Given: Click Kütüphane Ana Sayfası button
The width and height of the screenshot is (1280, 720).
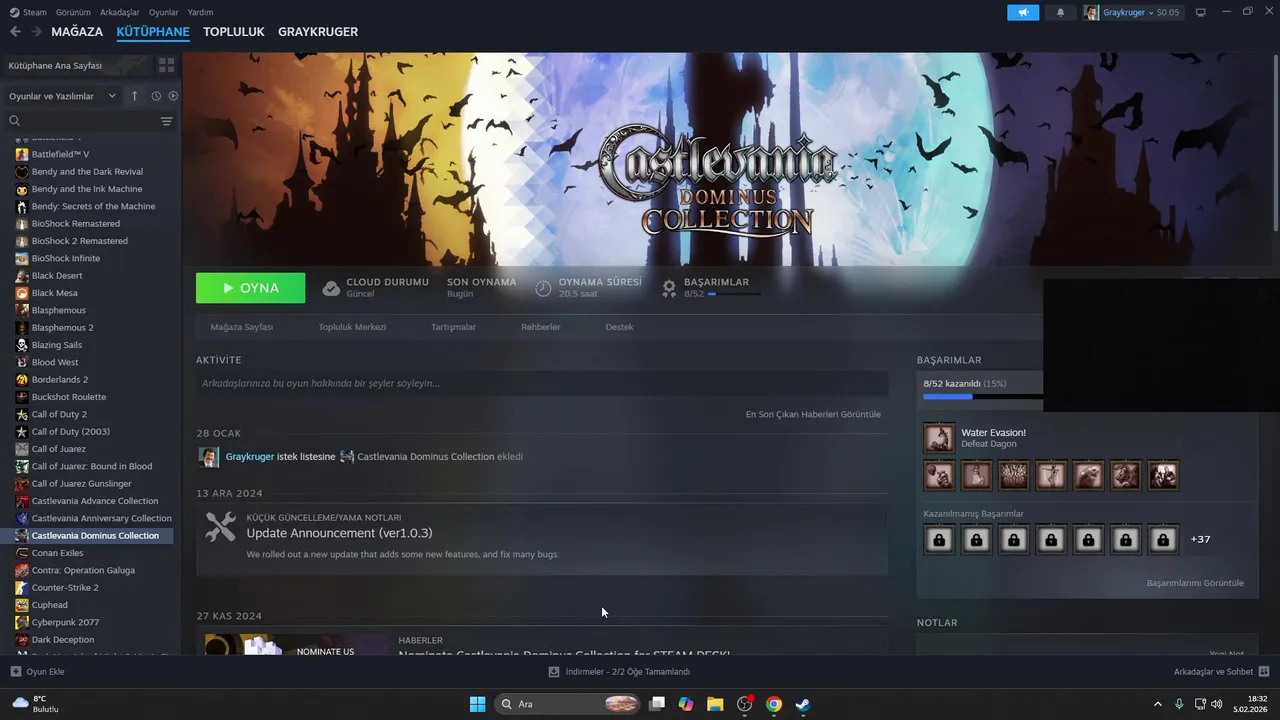Looking at the screenshot, I should (x=78, y=65).
